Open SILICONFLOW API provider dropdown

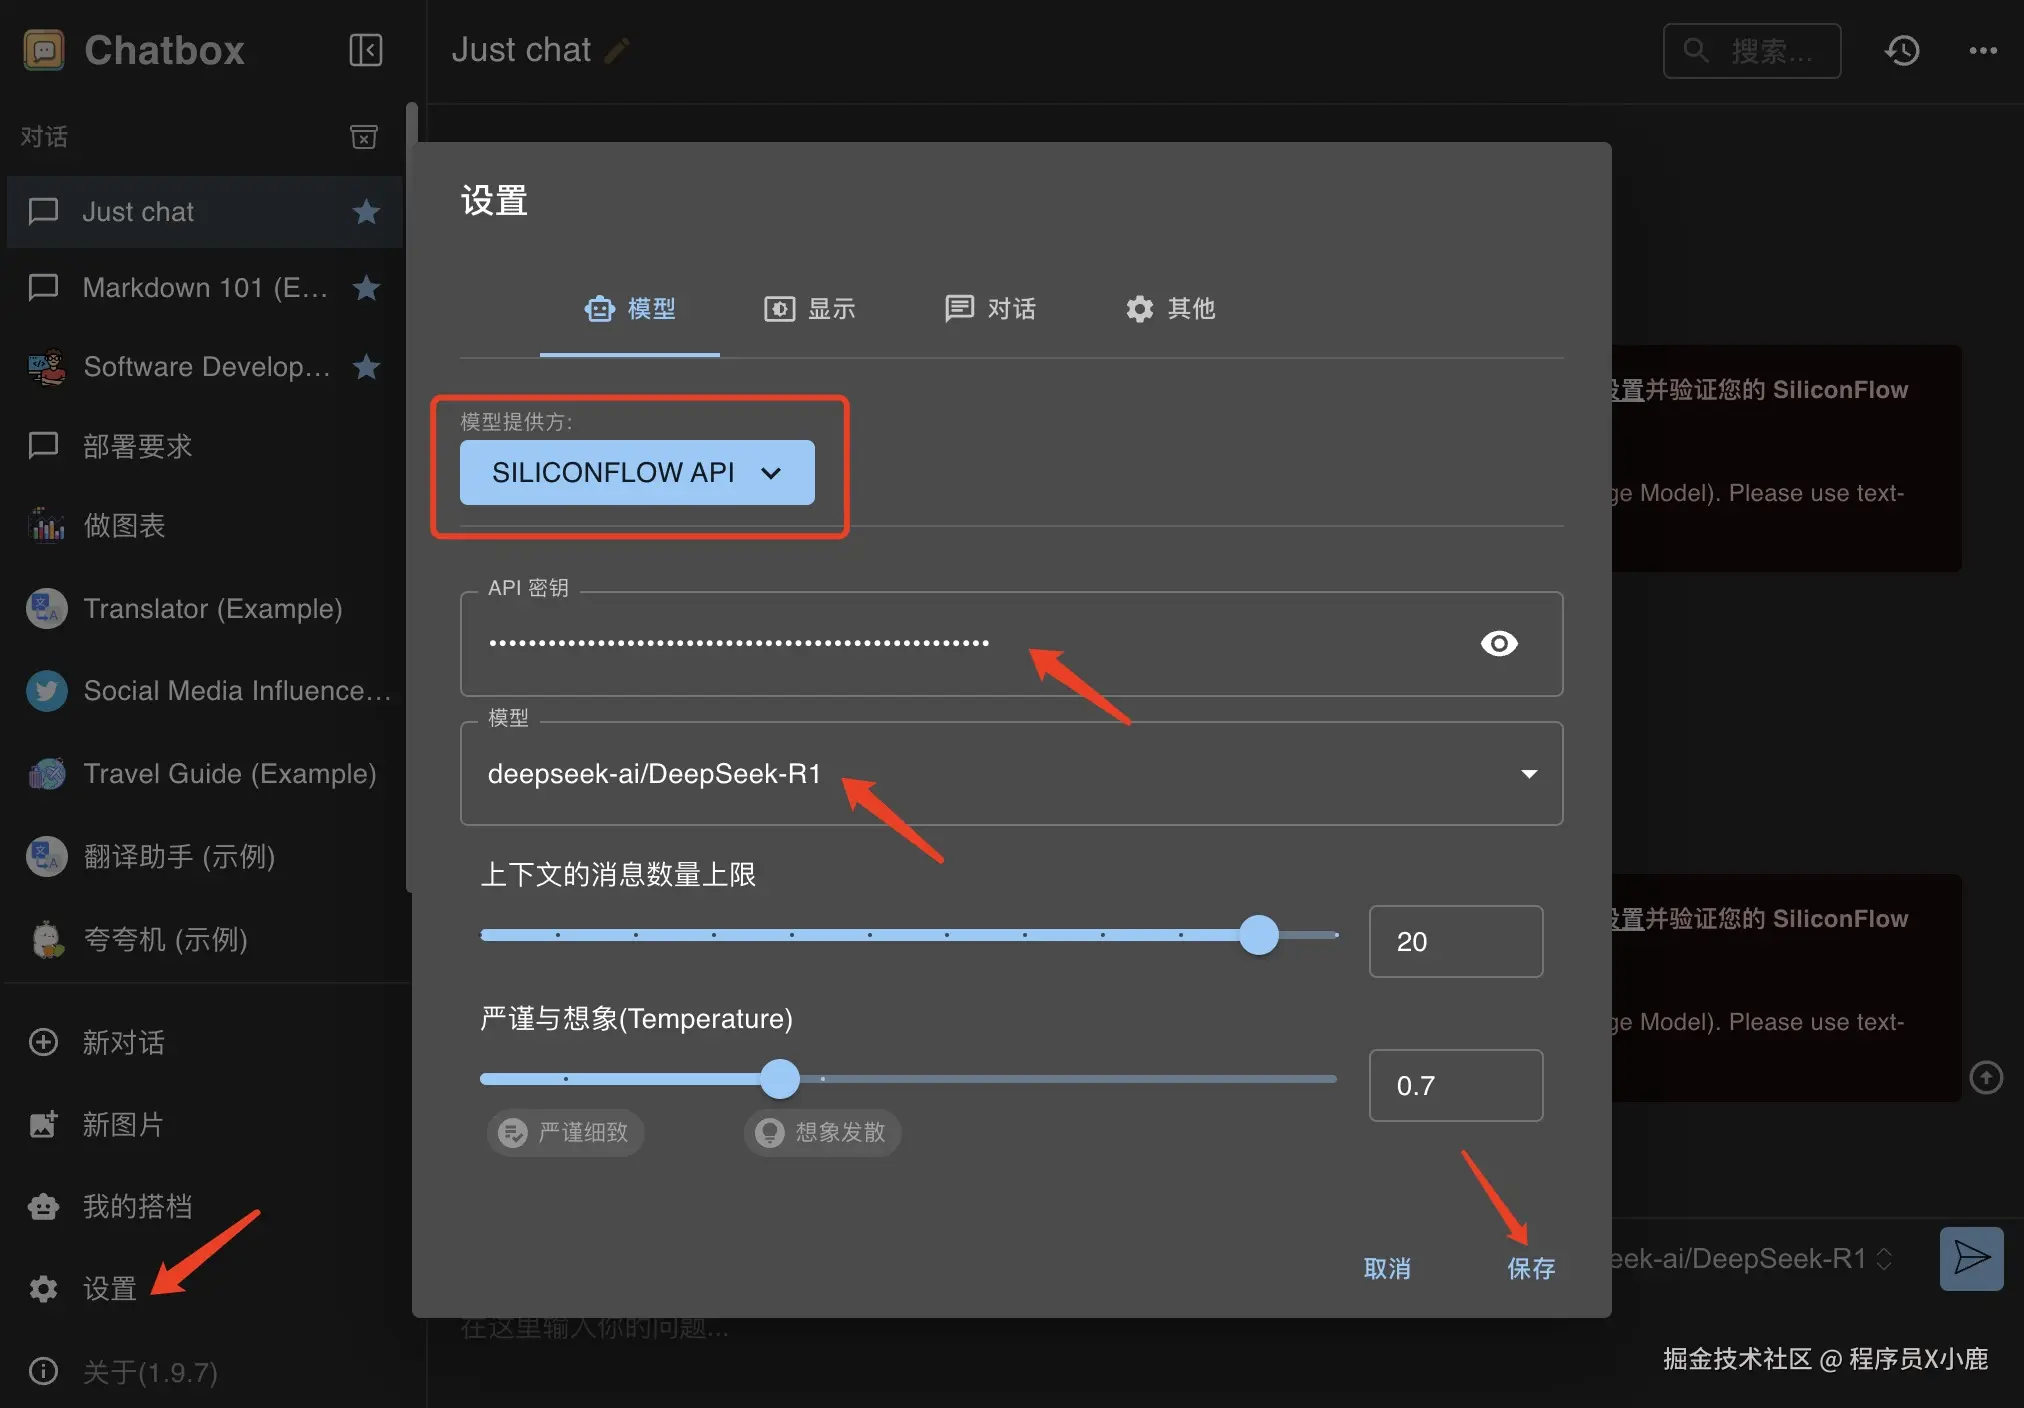click(x=636, y=472)
